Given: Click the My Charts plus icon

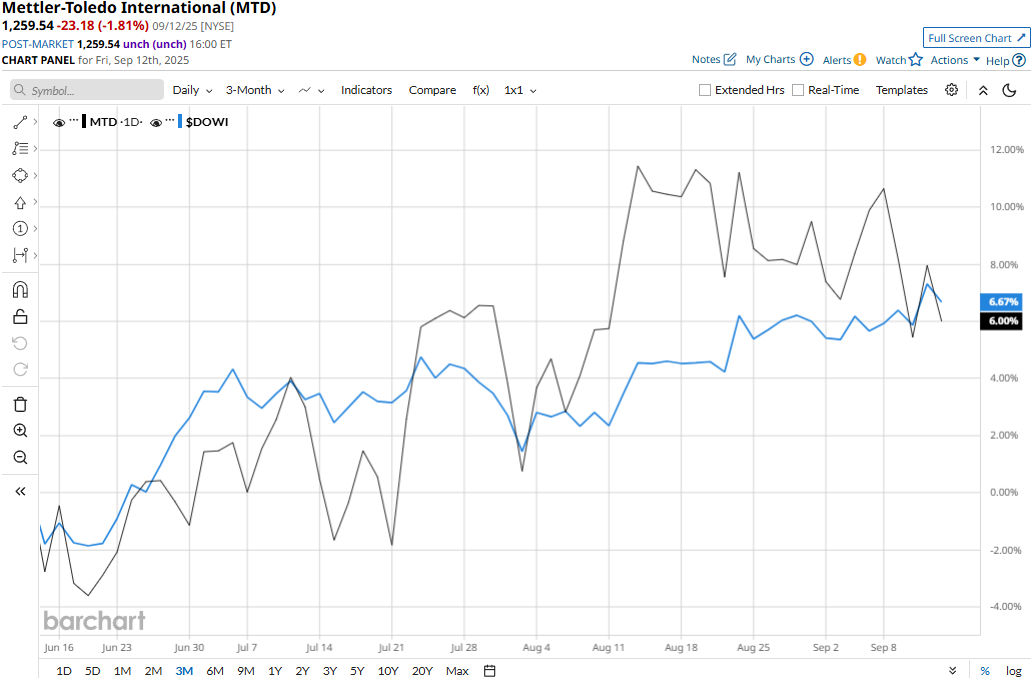Looking at the screenshot, I should pos(806,59).
